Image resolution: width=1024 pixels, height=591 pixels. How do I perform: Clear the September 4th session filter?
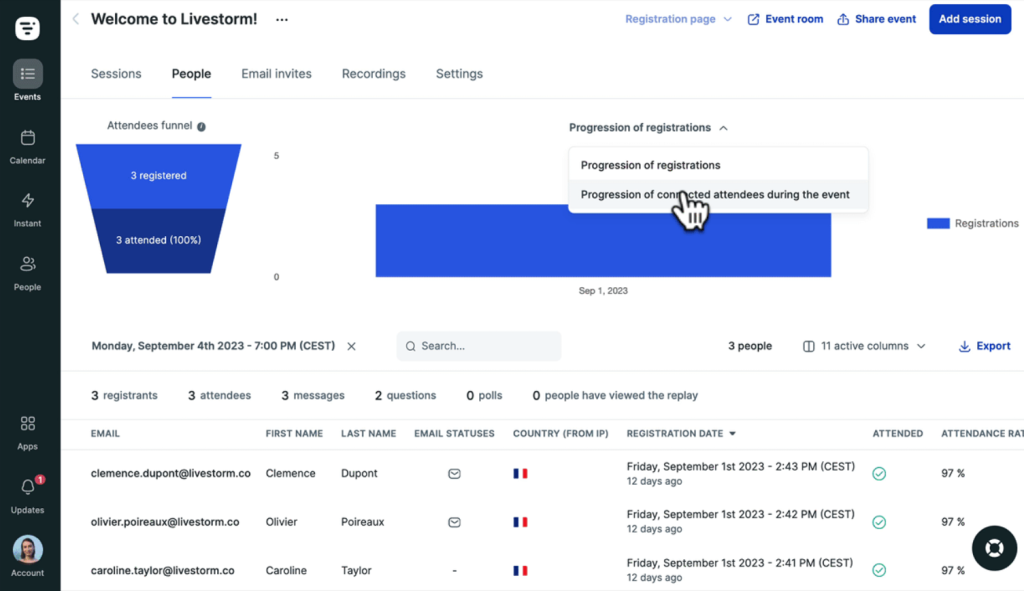tap(351, 346)
